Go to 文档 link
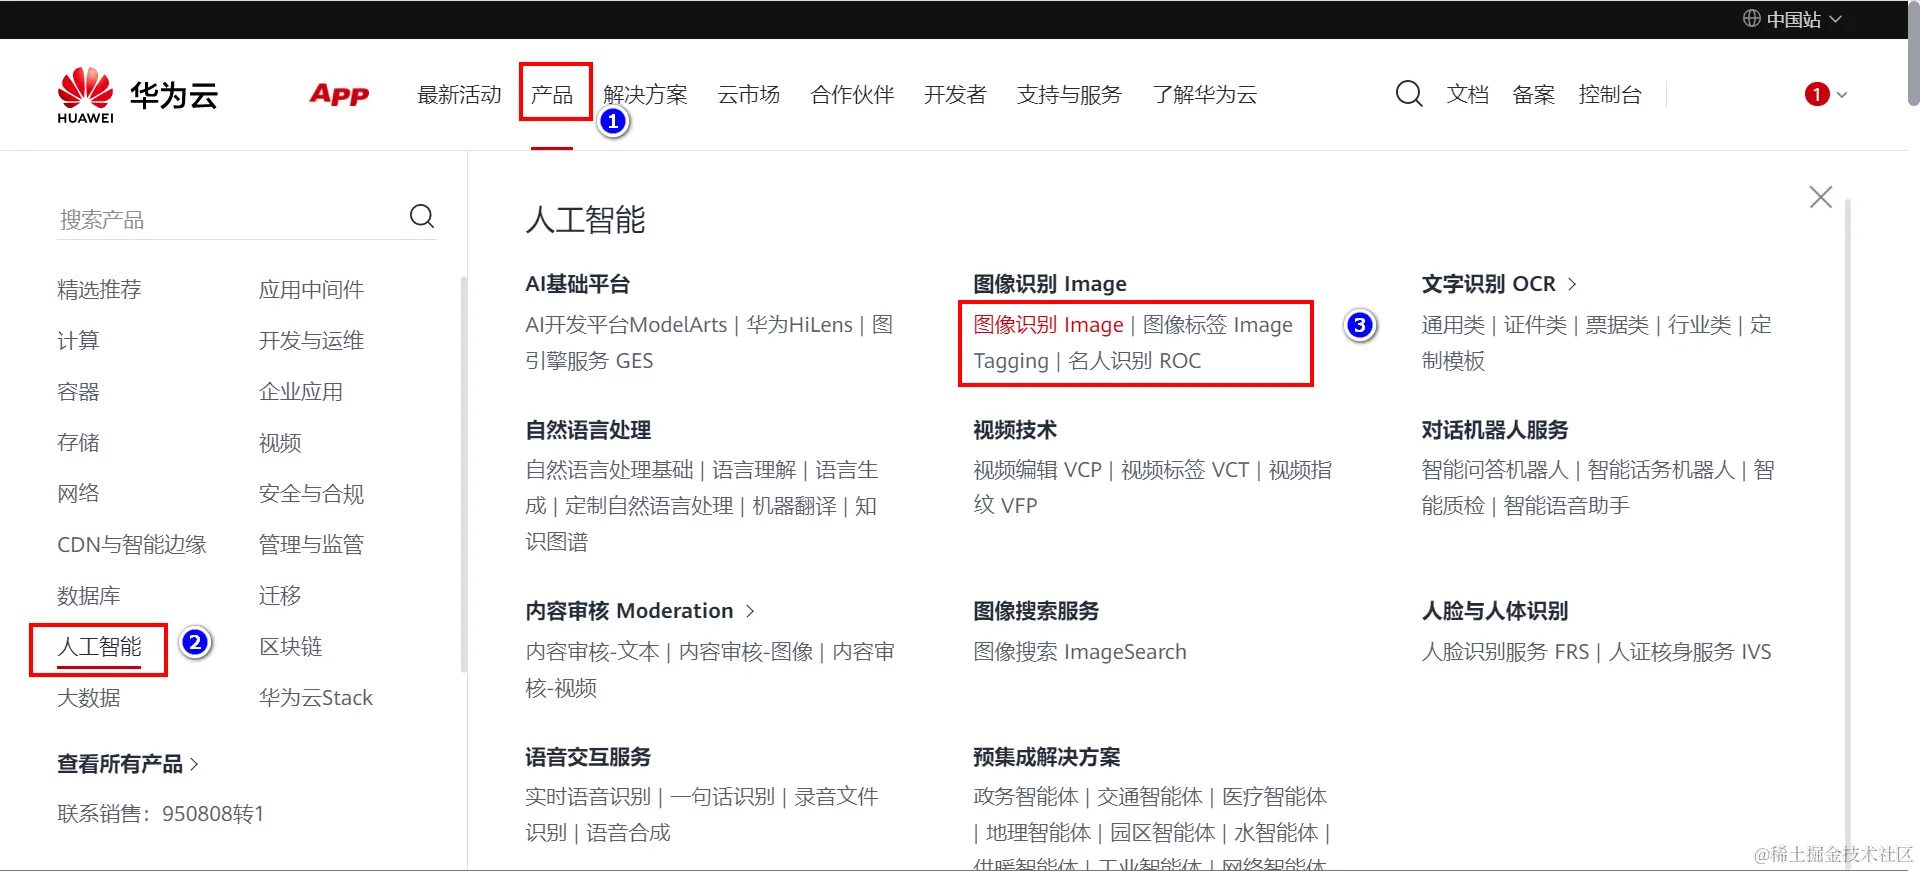Viewport: 1920px width, 871px height. (x=1468, y=95)
